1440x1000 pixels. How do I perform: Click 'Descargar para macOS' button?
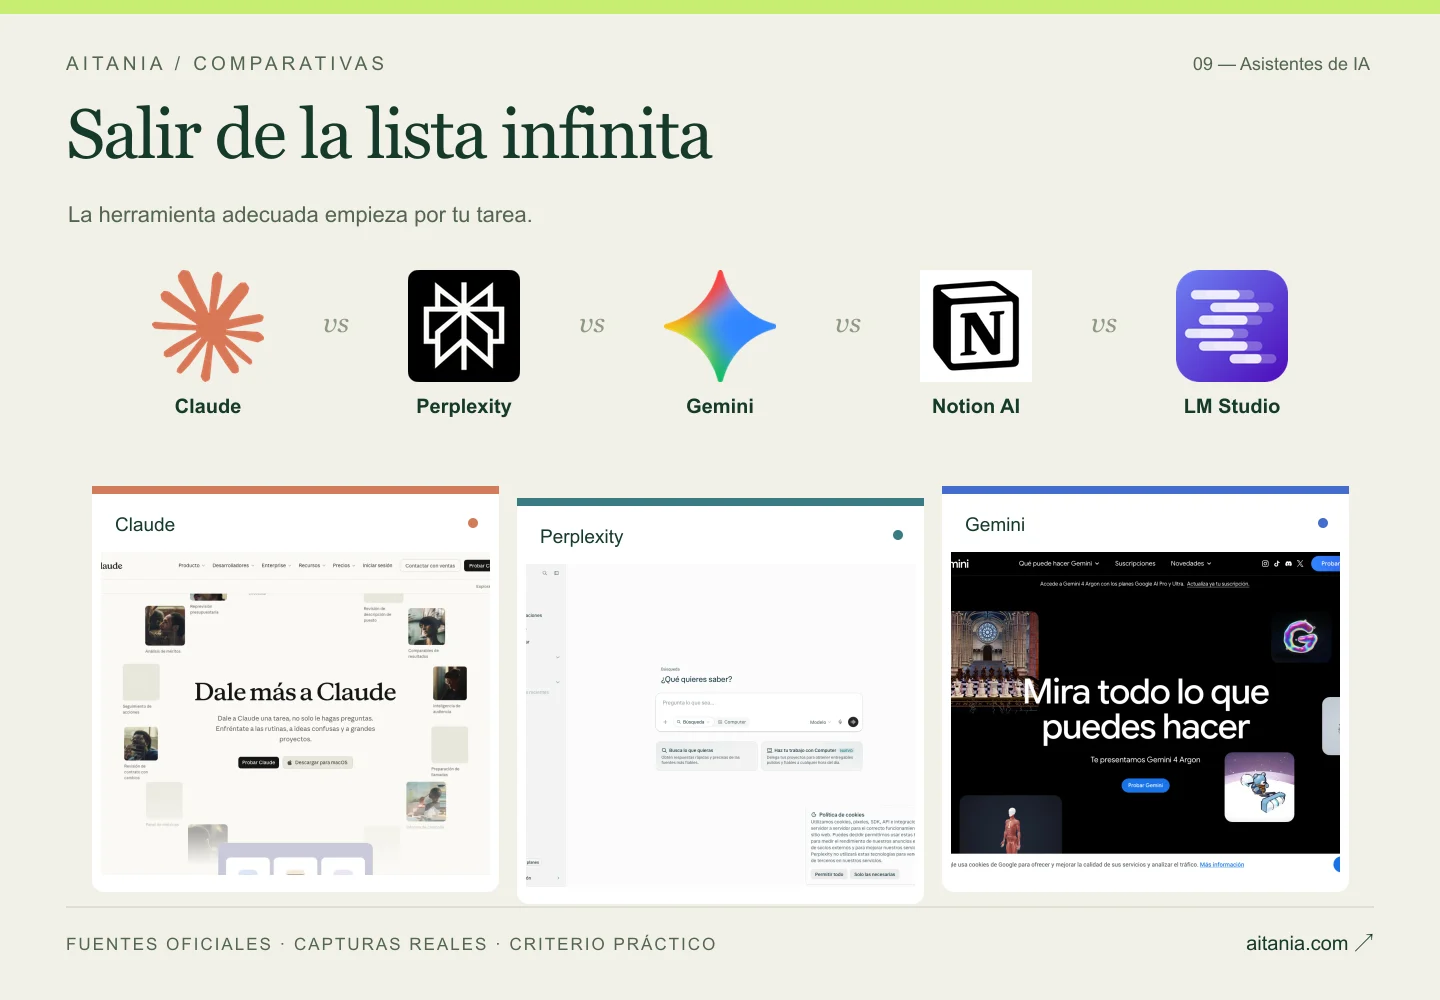(x=318, y=762)
